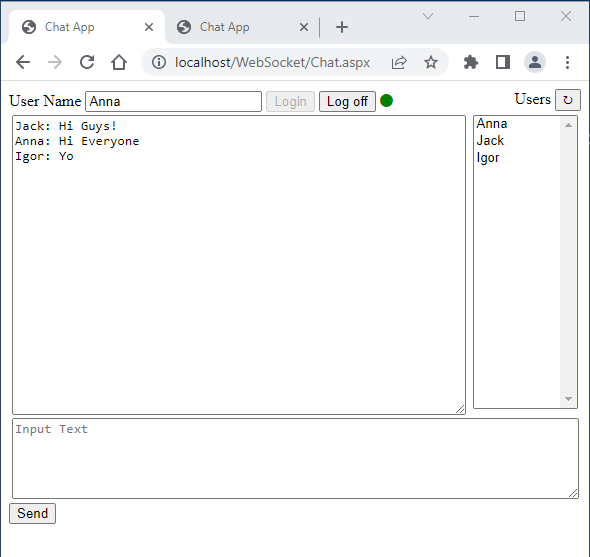Refresh the Users list
The height and width of the screenshot is (557, 590).
[x=567, y=100]
